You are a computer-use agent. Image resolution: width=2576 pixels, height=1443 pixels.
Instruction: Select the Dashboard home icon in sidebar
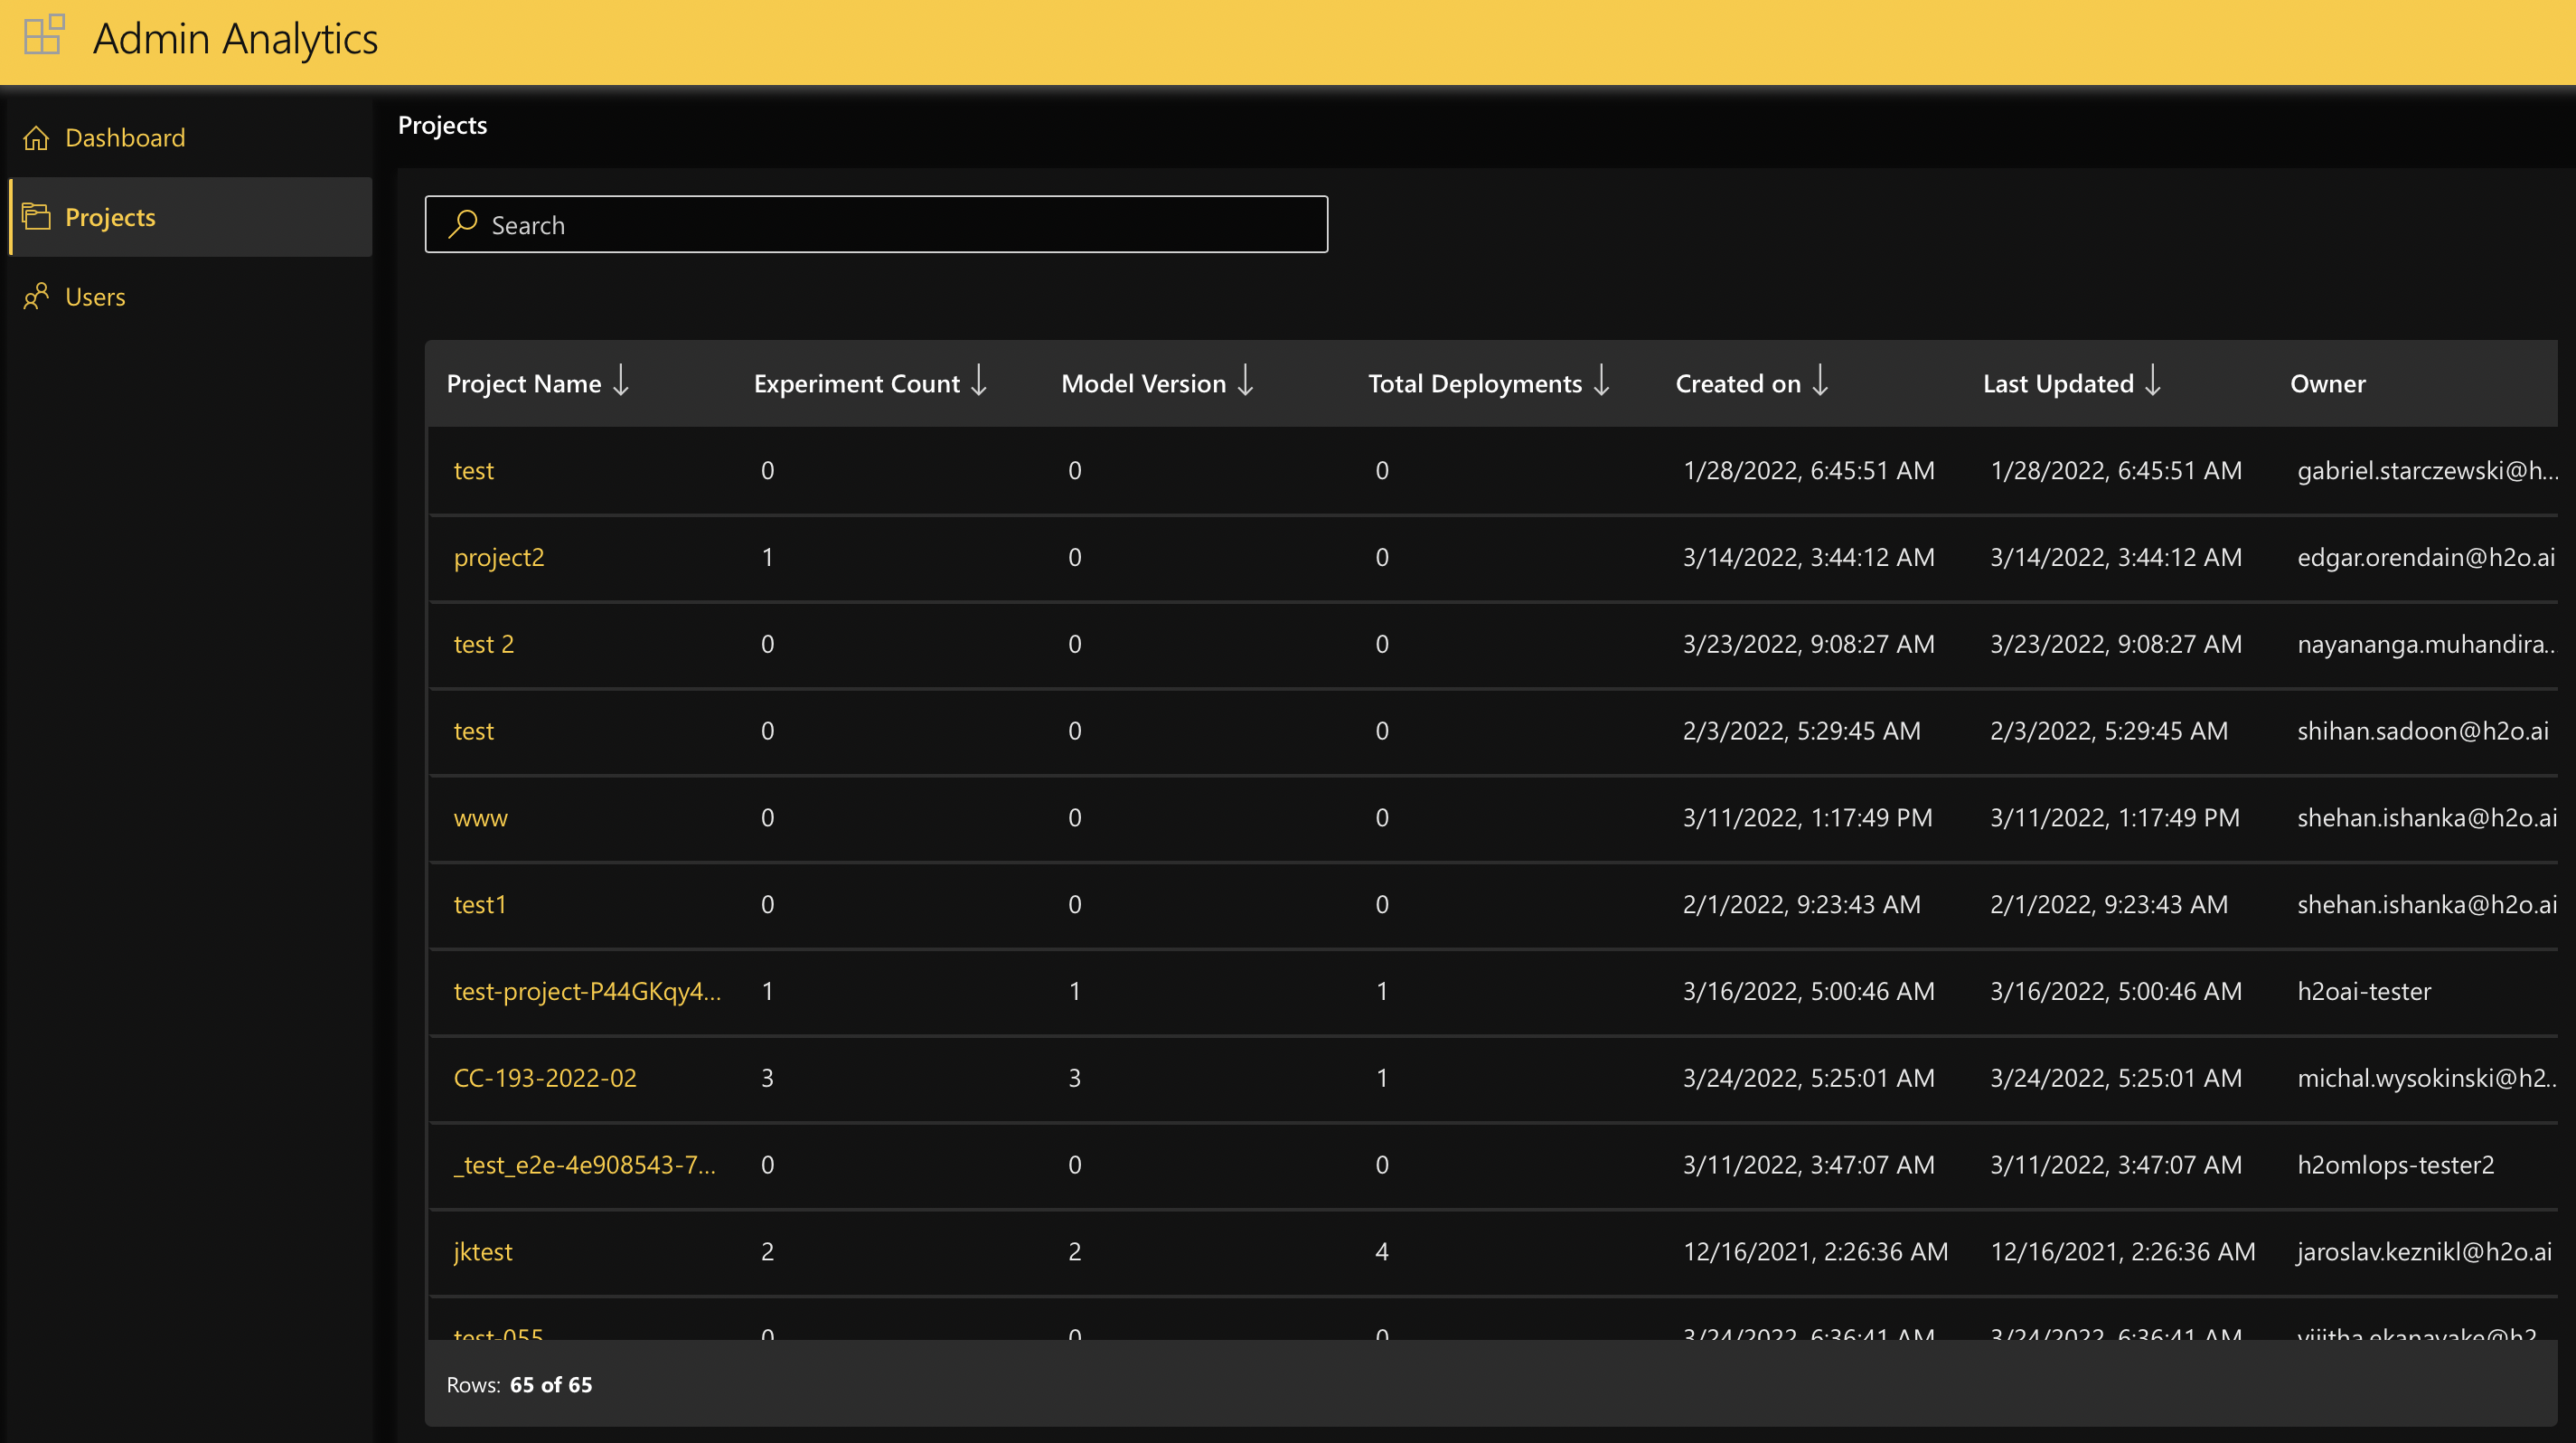[x=36, y=137]
